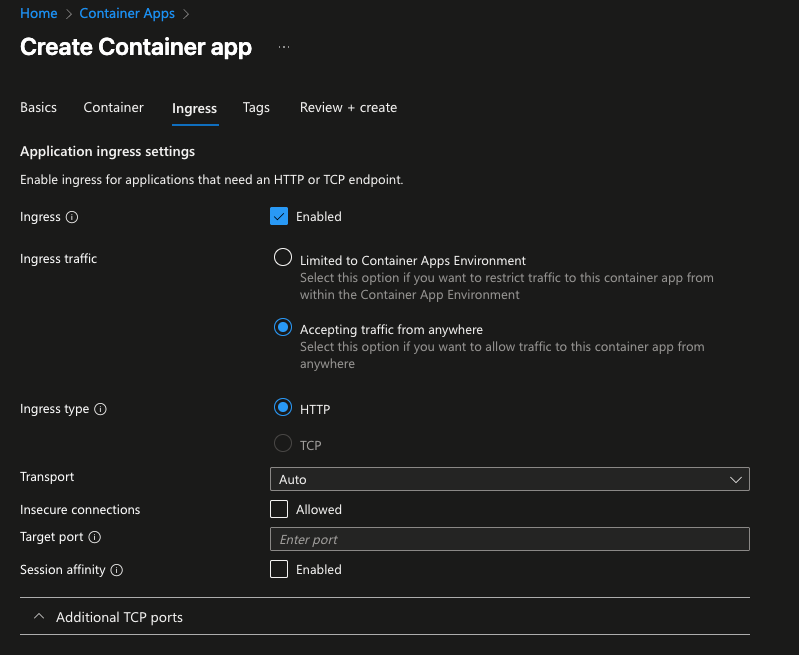Open the Container tab
This screenshot has height=655, width=799.
(x=113, y=107)
